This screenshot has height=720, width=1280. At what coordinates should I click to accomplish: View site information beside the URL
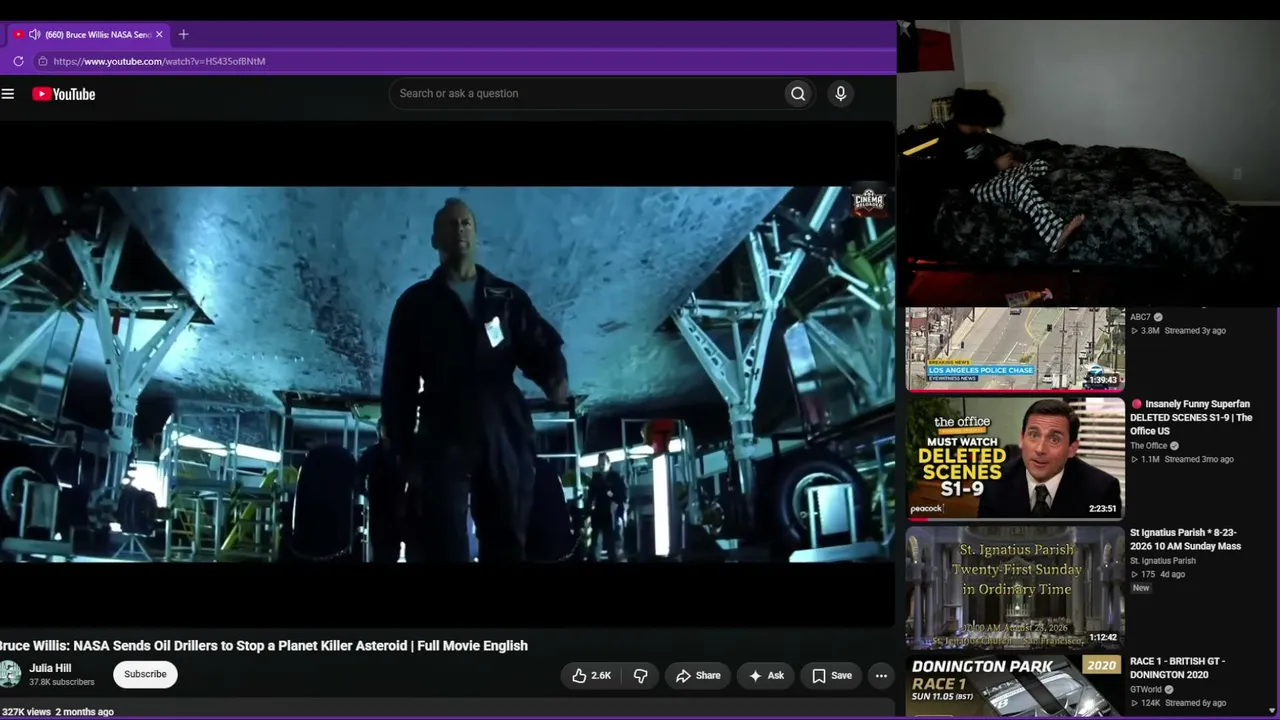(x=42, y=61)
